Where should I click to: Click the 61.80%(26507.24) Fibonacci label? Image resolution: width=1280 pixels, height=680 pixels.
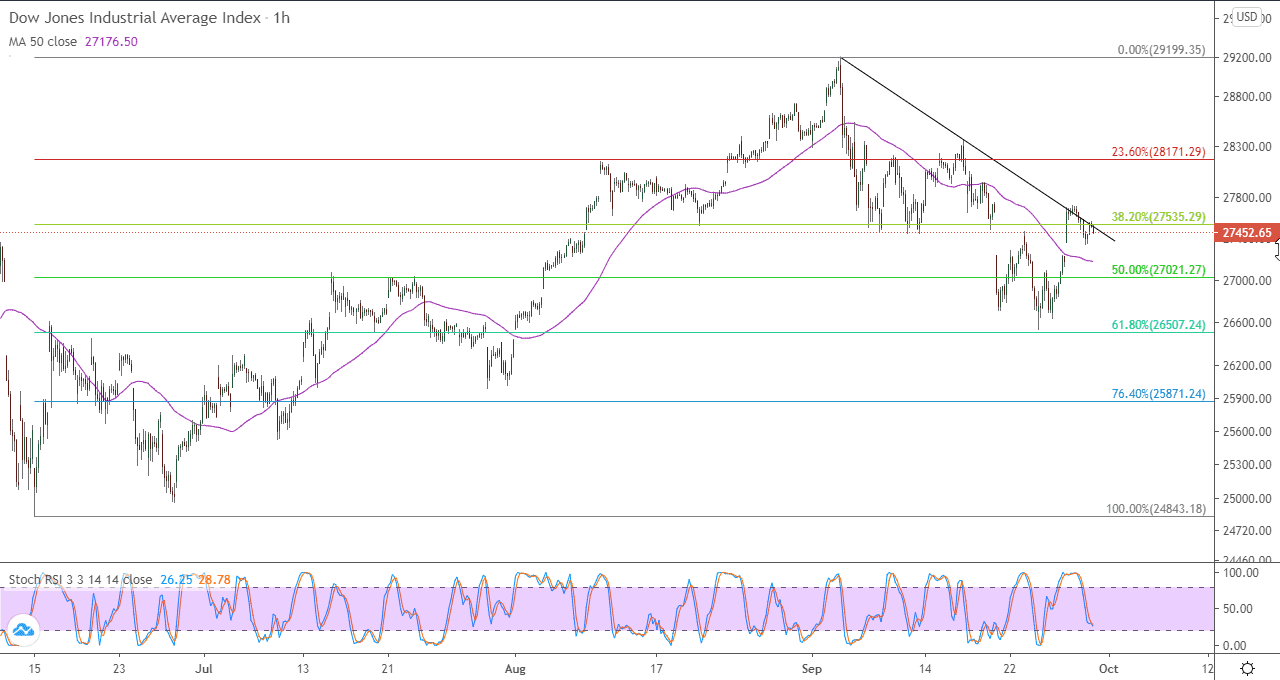1159,325
